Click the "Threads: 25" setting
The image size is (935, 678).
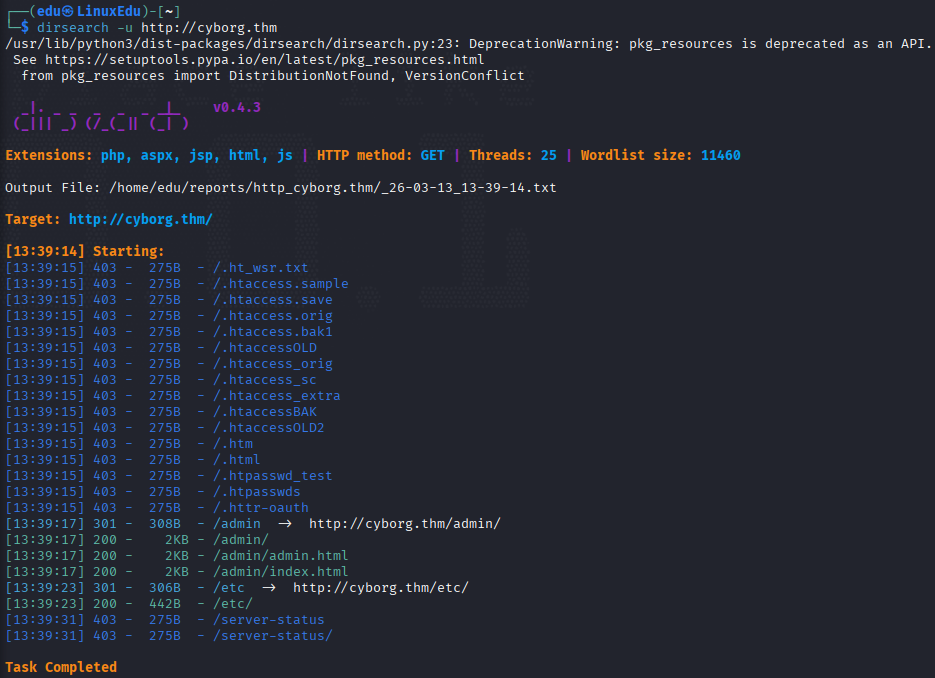(x=513, y=156)
